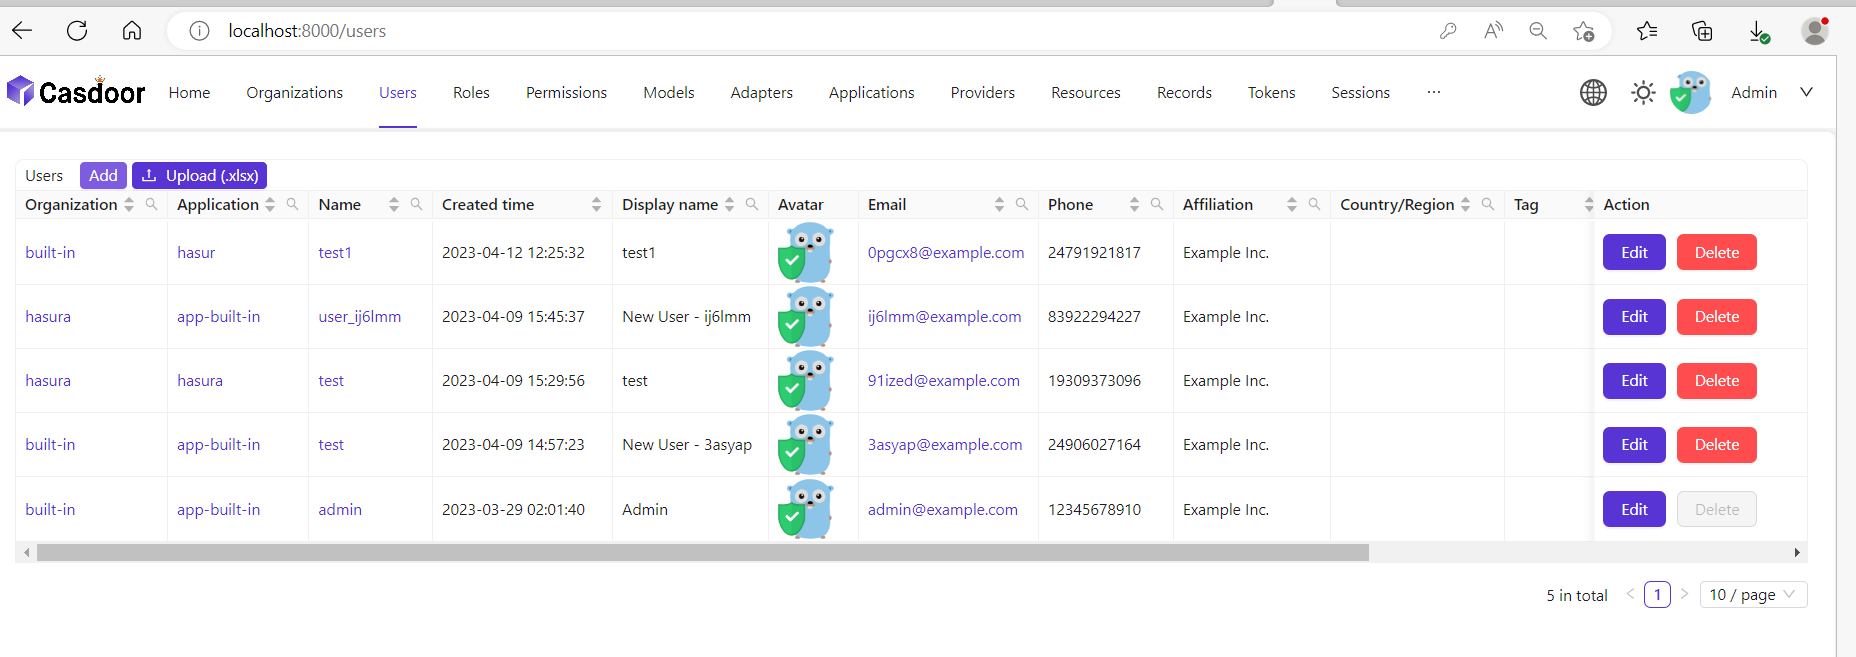Expand the Admin account dropdown
The width and height of the screenshot is (1856, 657).
tap(1806, 92)
